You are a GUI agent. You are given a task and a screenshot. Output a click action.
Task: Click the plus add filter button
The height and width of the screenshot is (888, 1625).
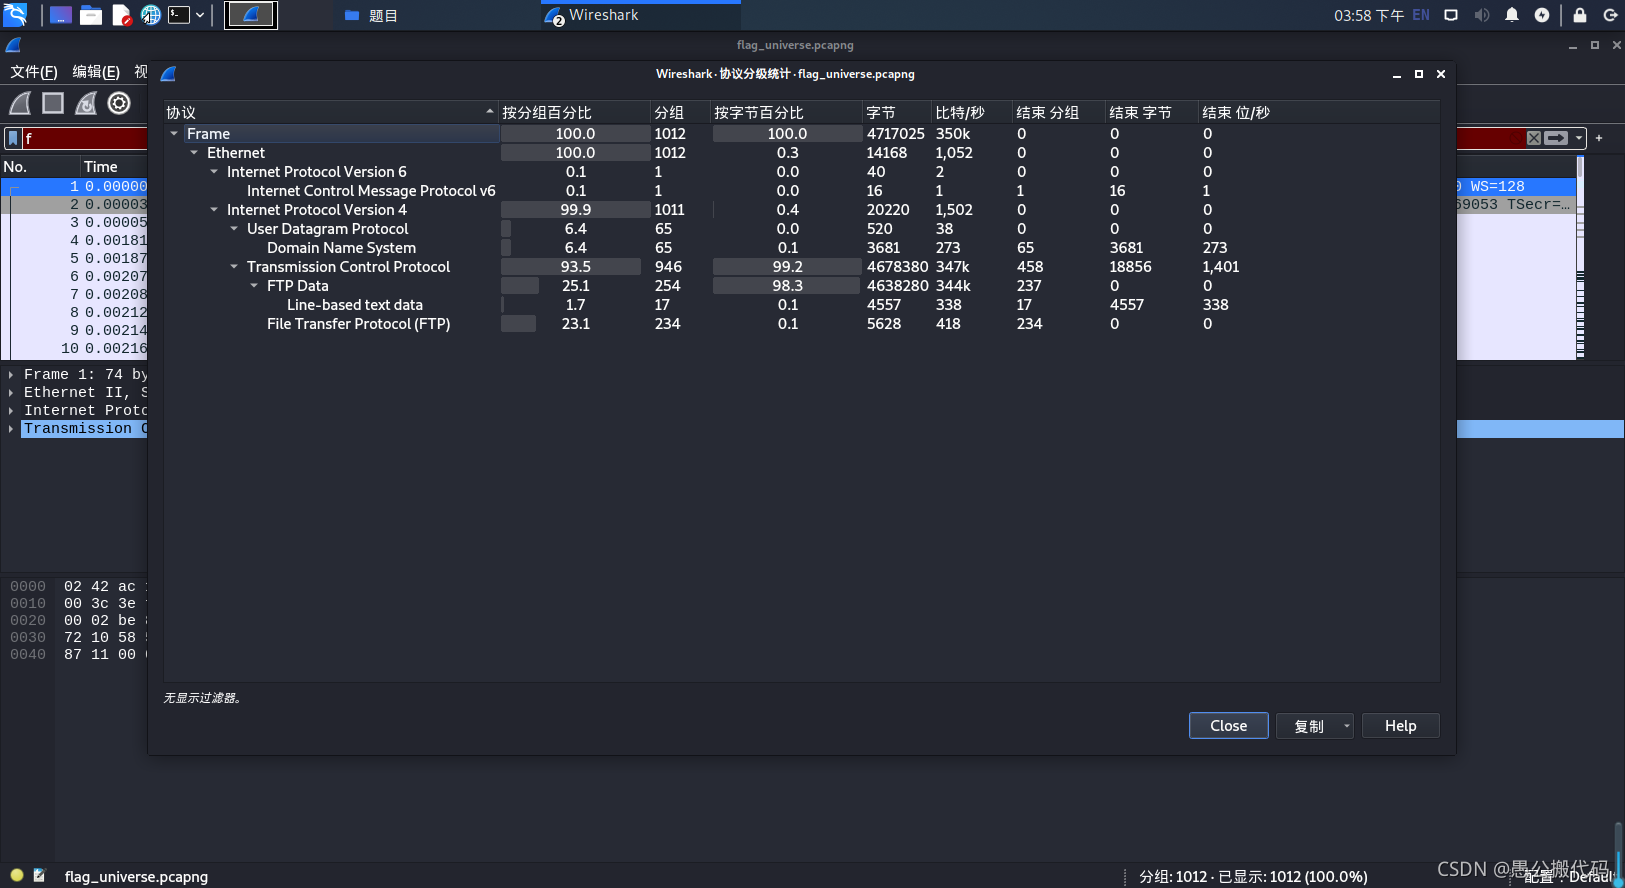(1599, 138)
